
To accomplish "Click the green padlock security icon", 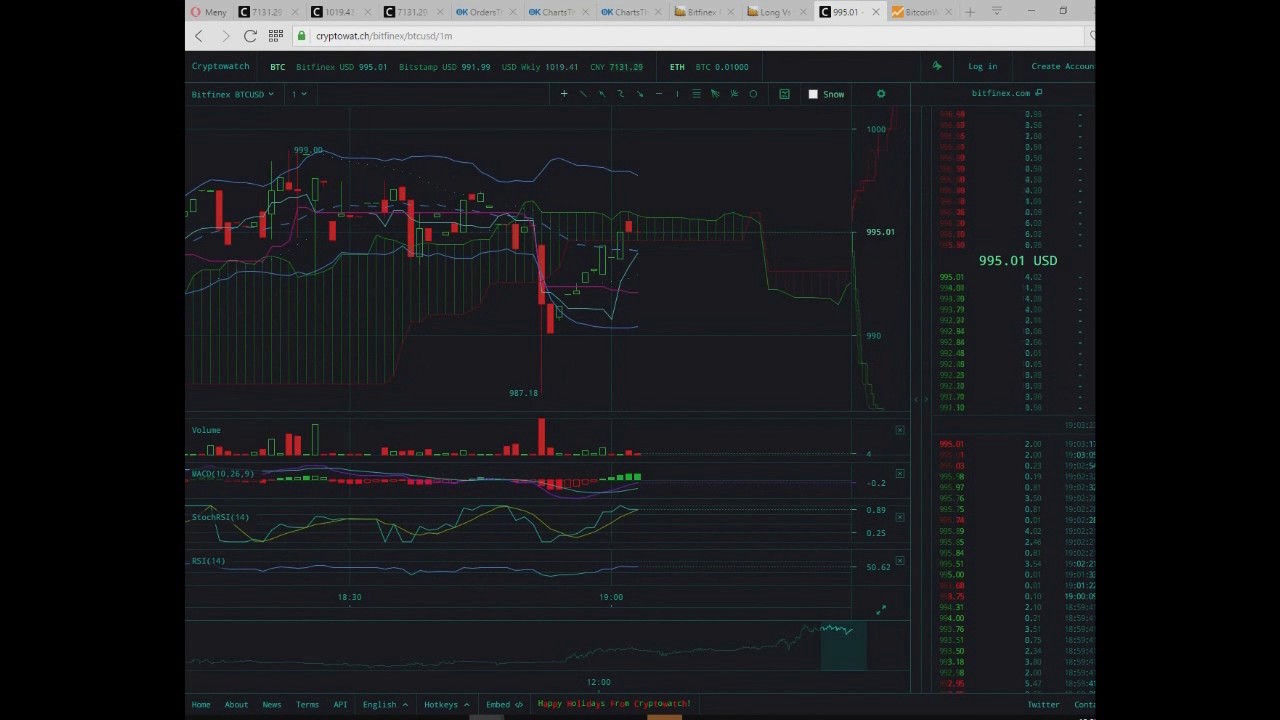I will point(301,36).
